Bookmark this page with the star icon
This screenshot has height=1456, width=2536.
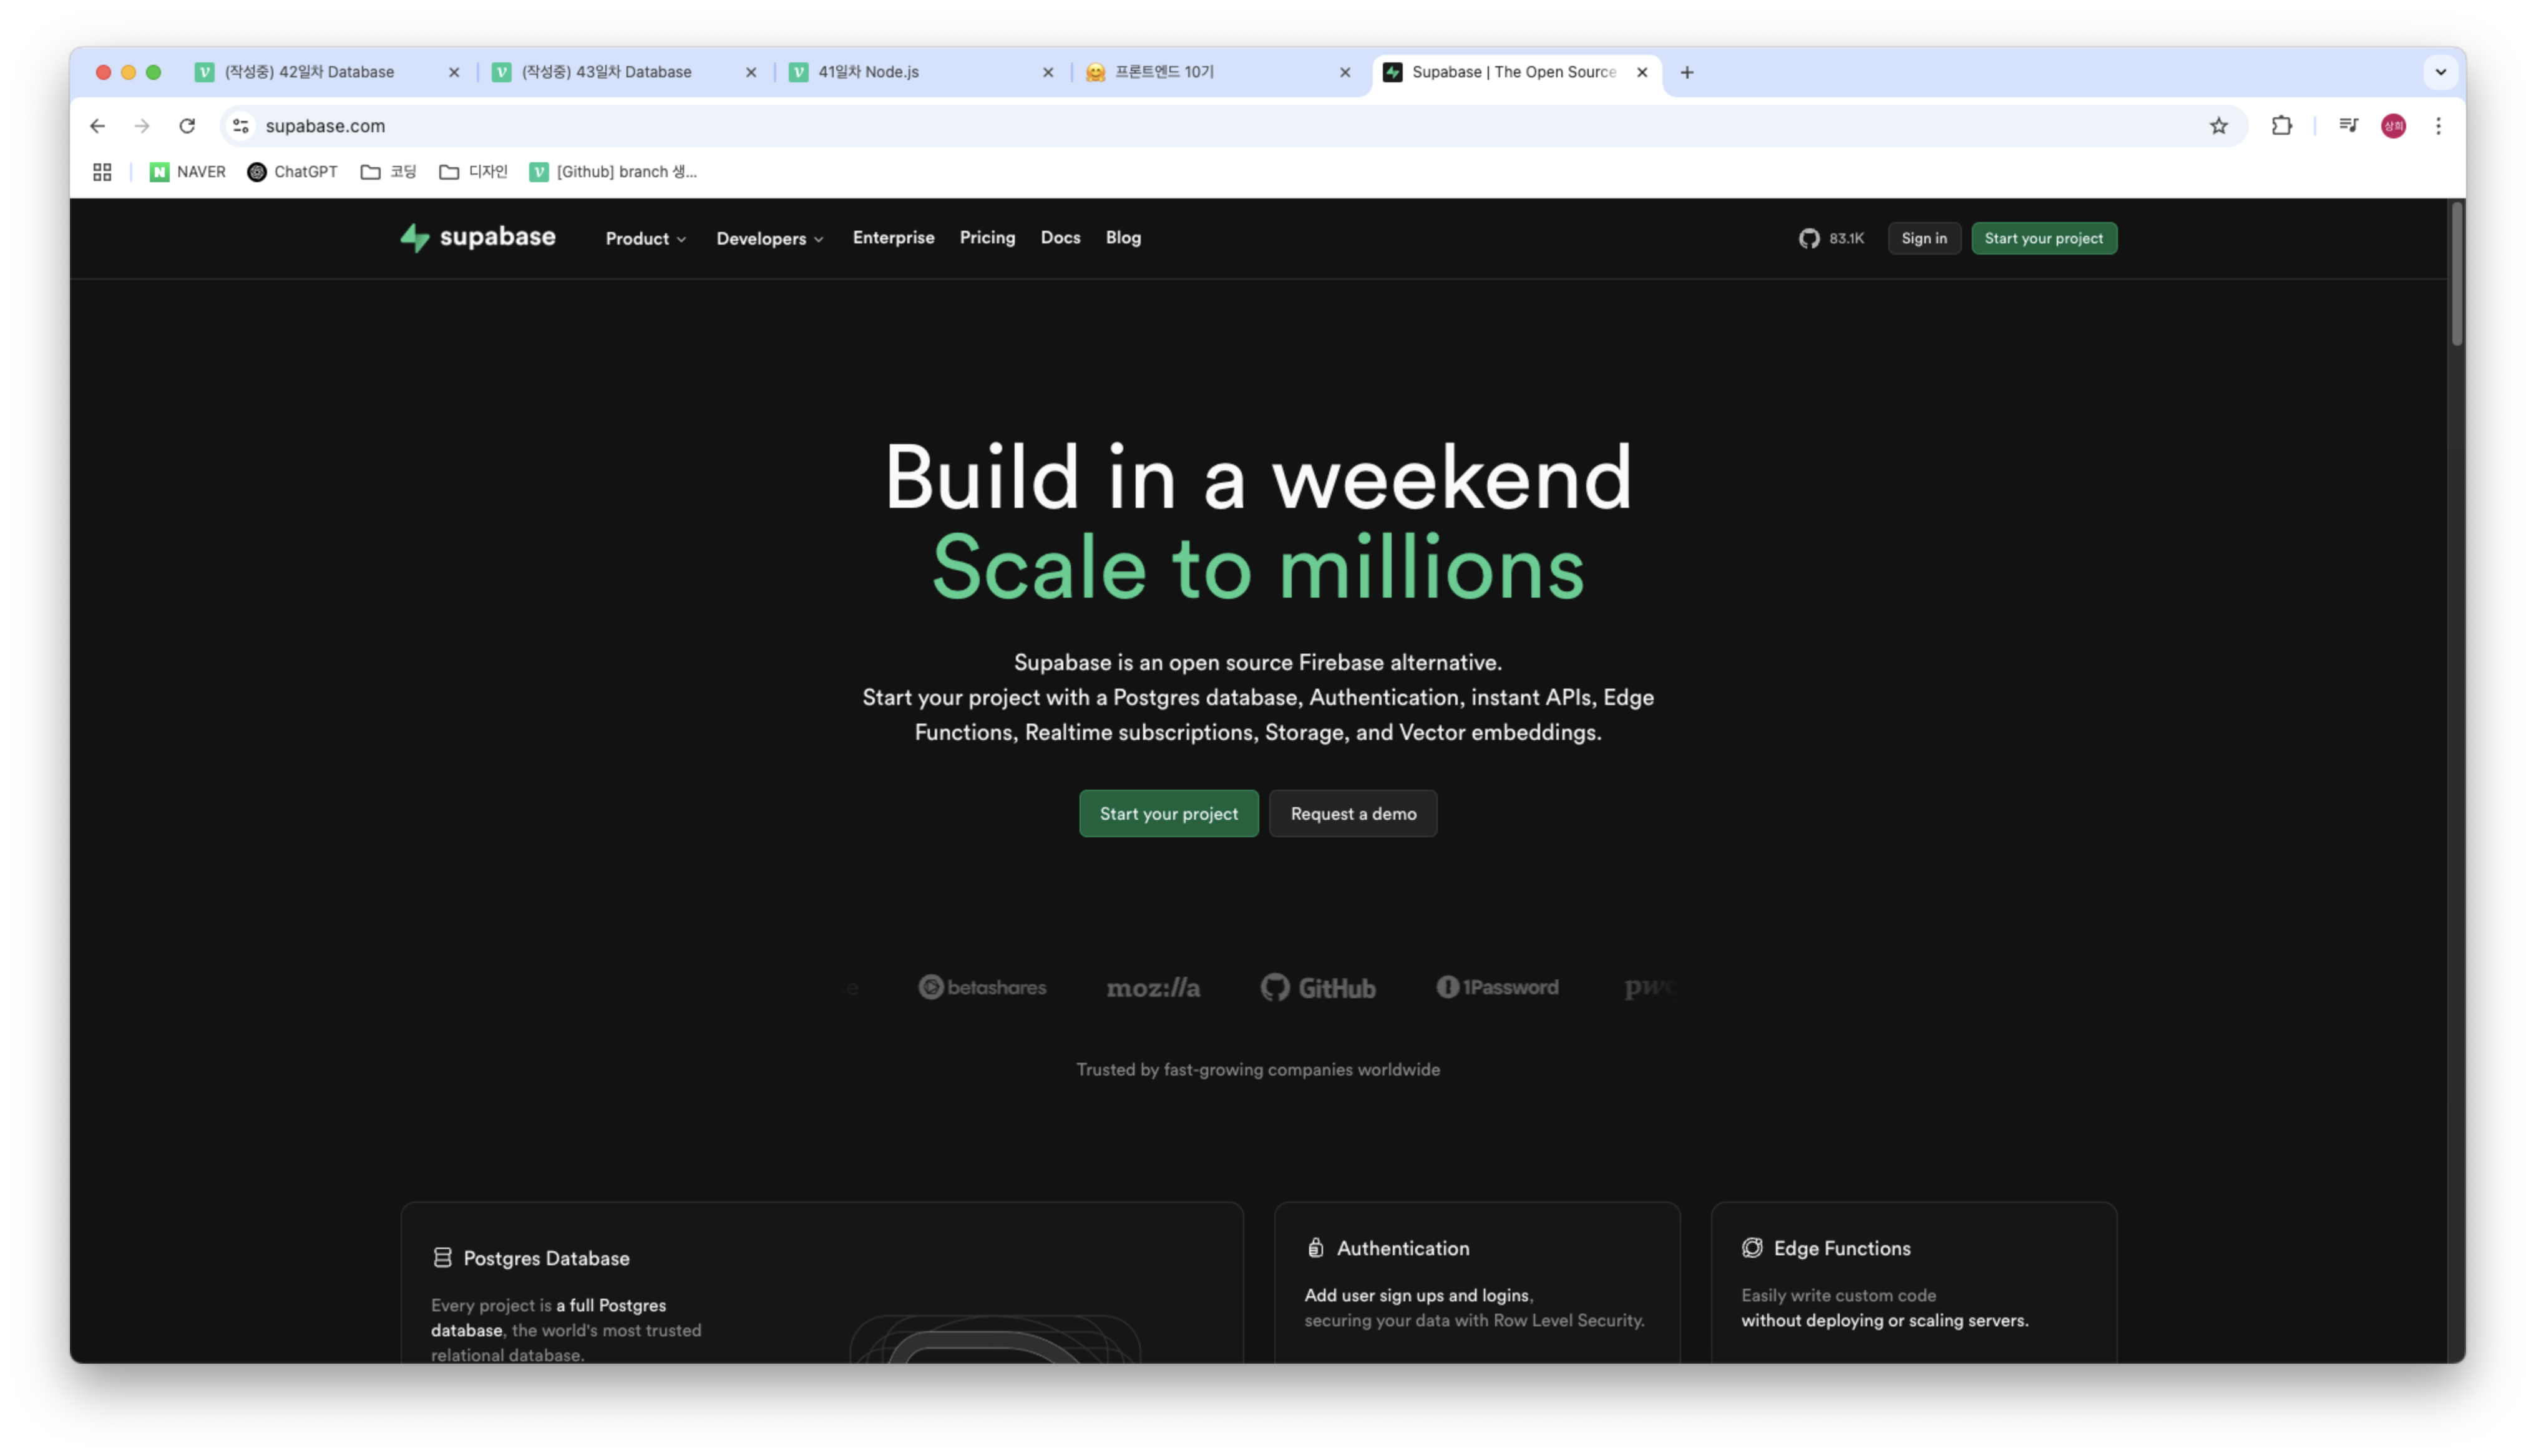click(2218, 126)
